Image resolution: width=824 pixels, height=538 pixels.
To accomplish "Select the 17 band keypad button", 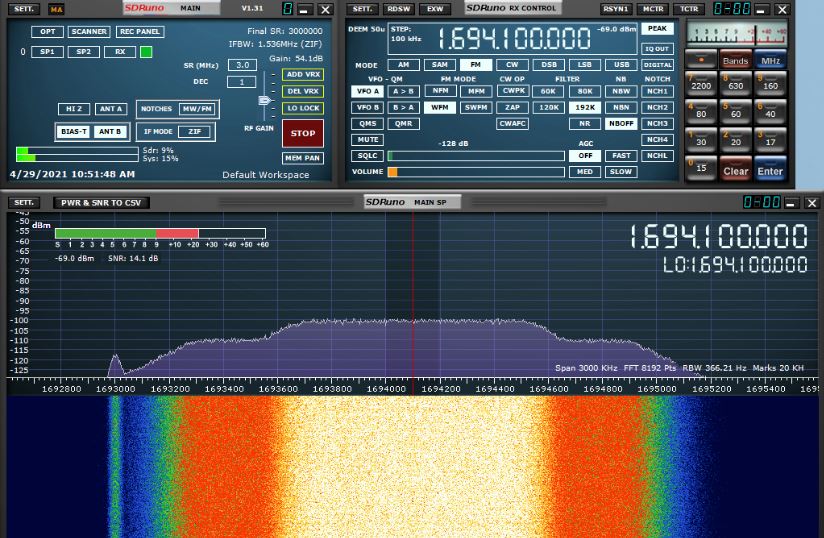I will tap(770, 140).
